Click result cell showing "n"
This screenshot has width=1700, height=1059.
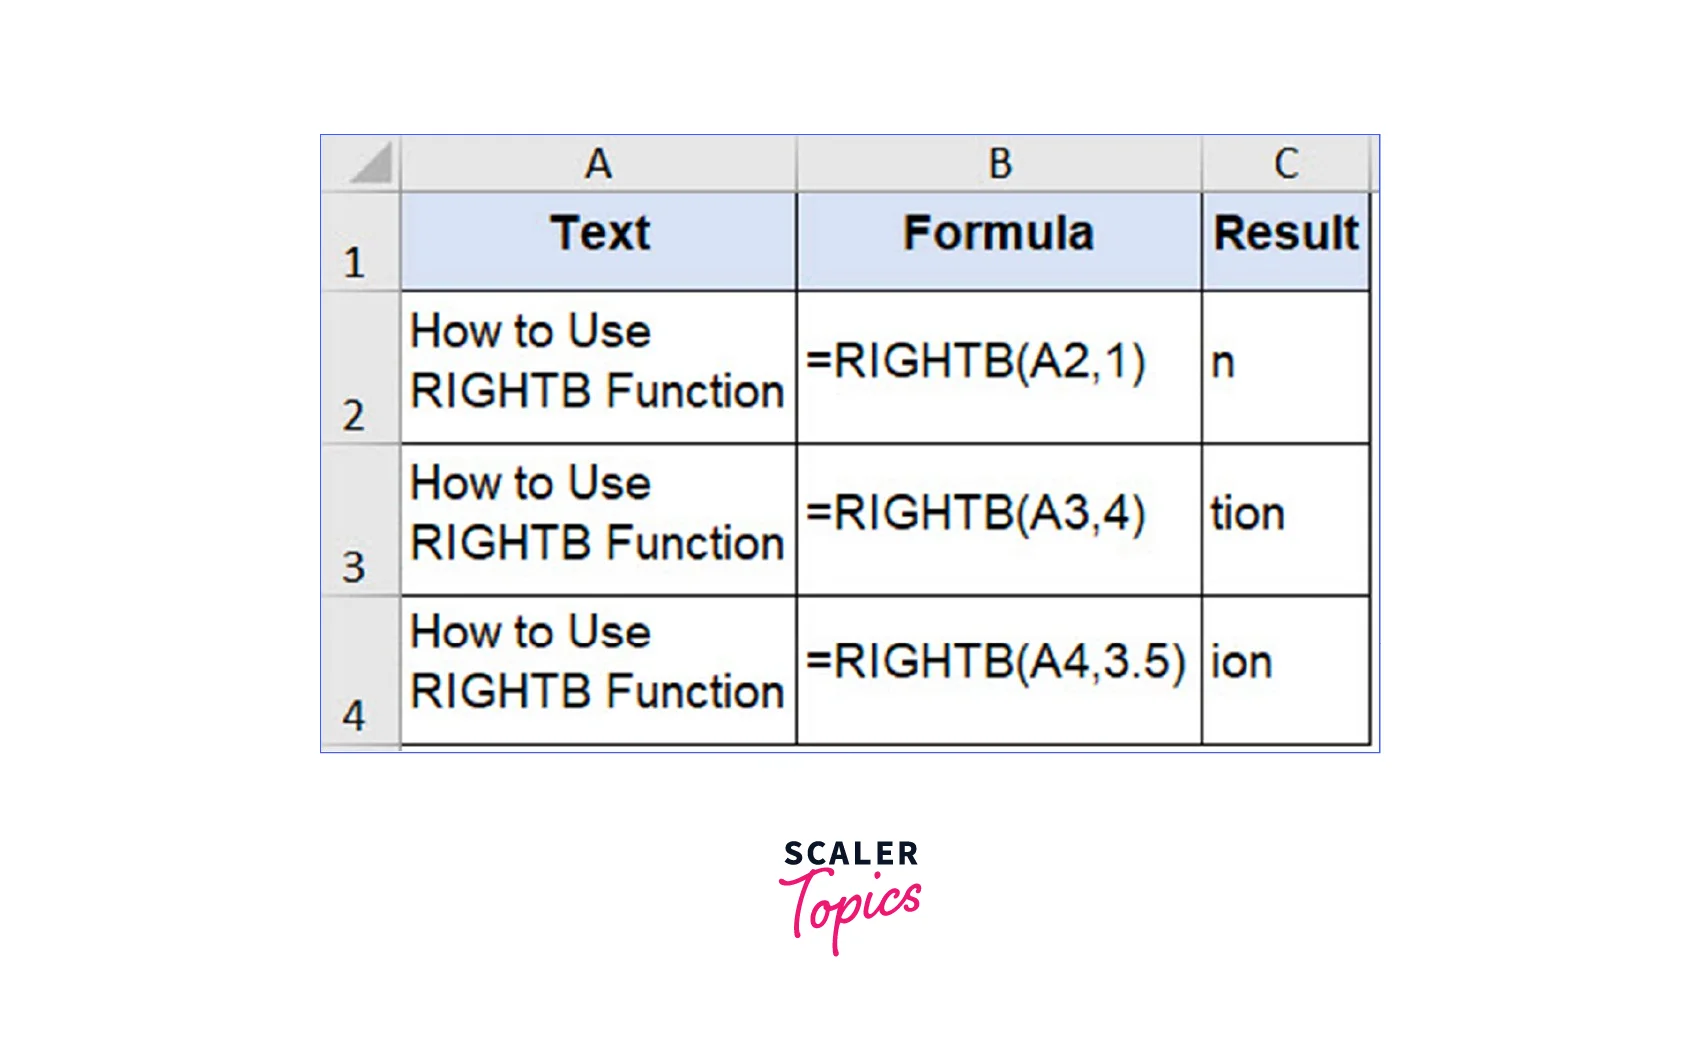point(1286,367)
